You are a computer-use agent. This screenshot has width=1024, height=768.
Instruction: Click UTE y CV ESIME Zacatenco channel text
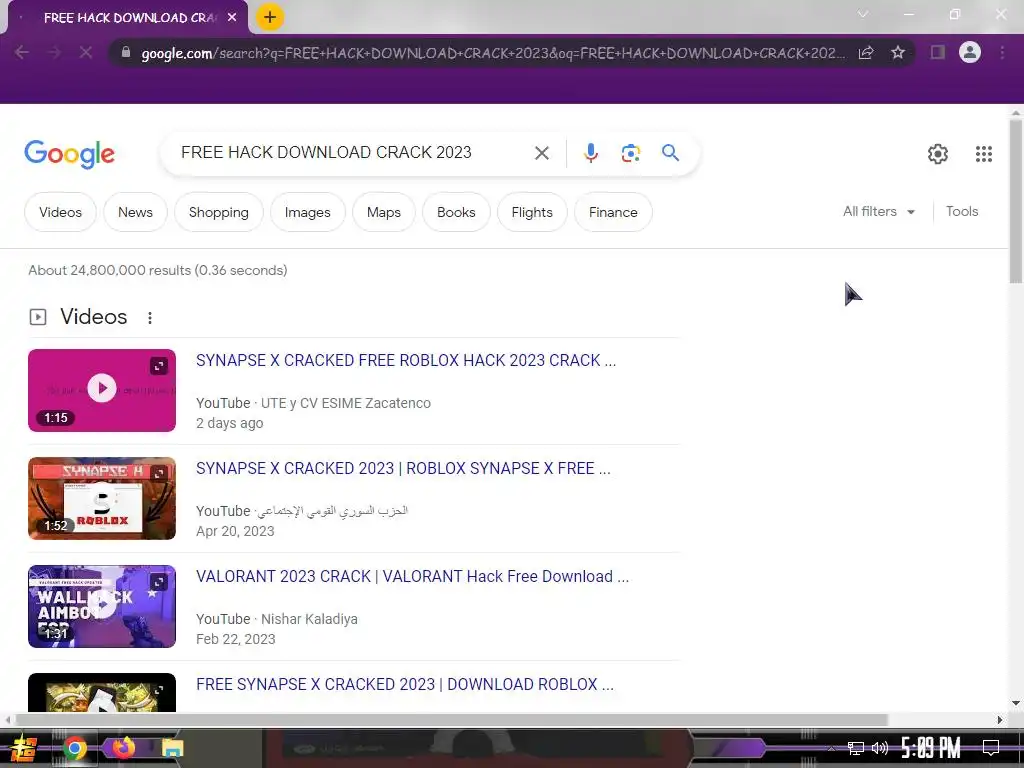(345, 403)
